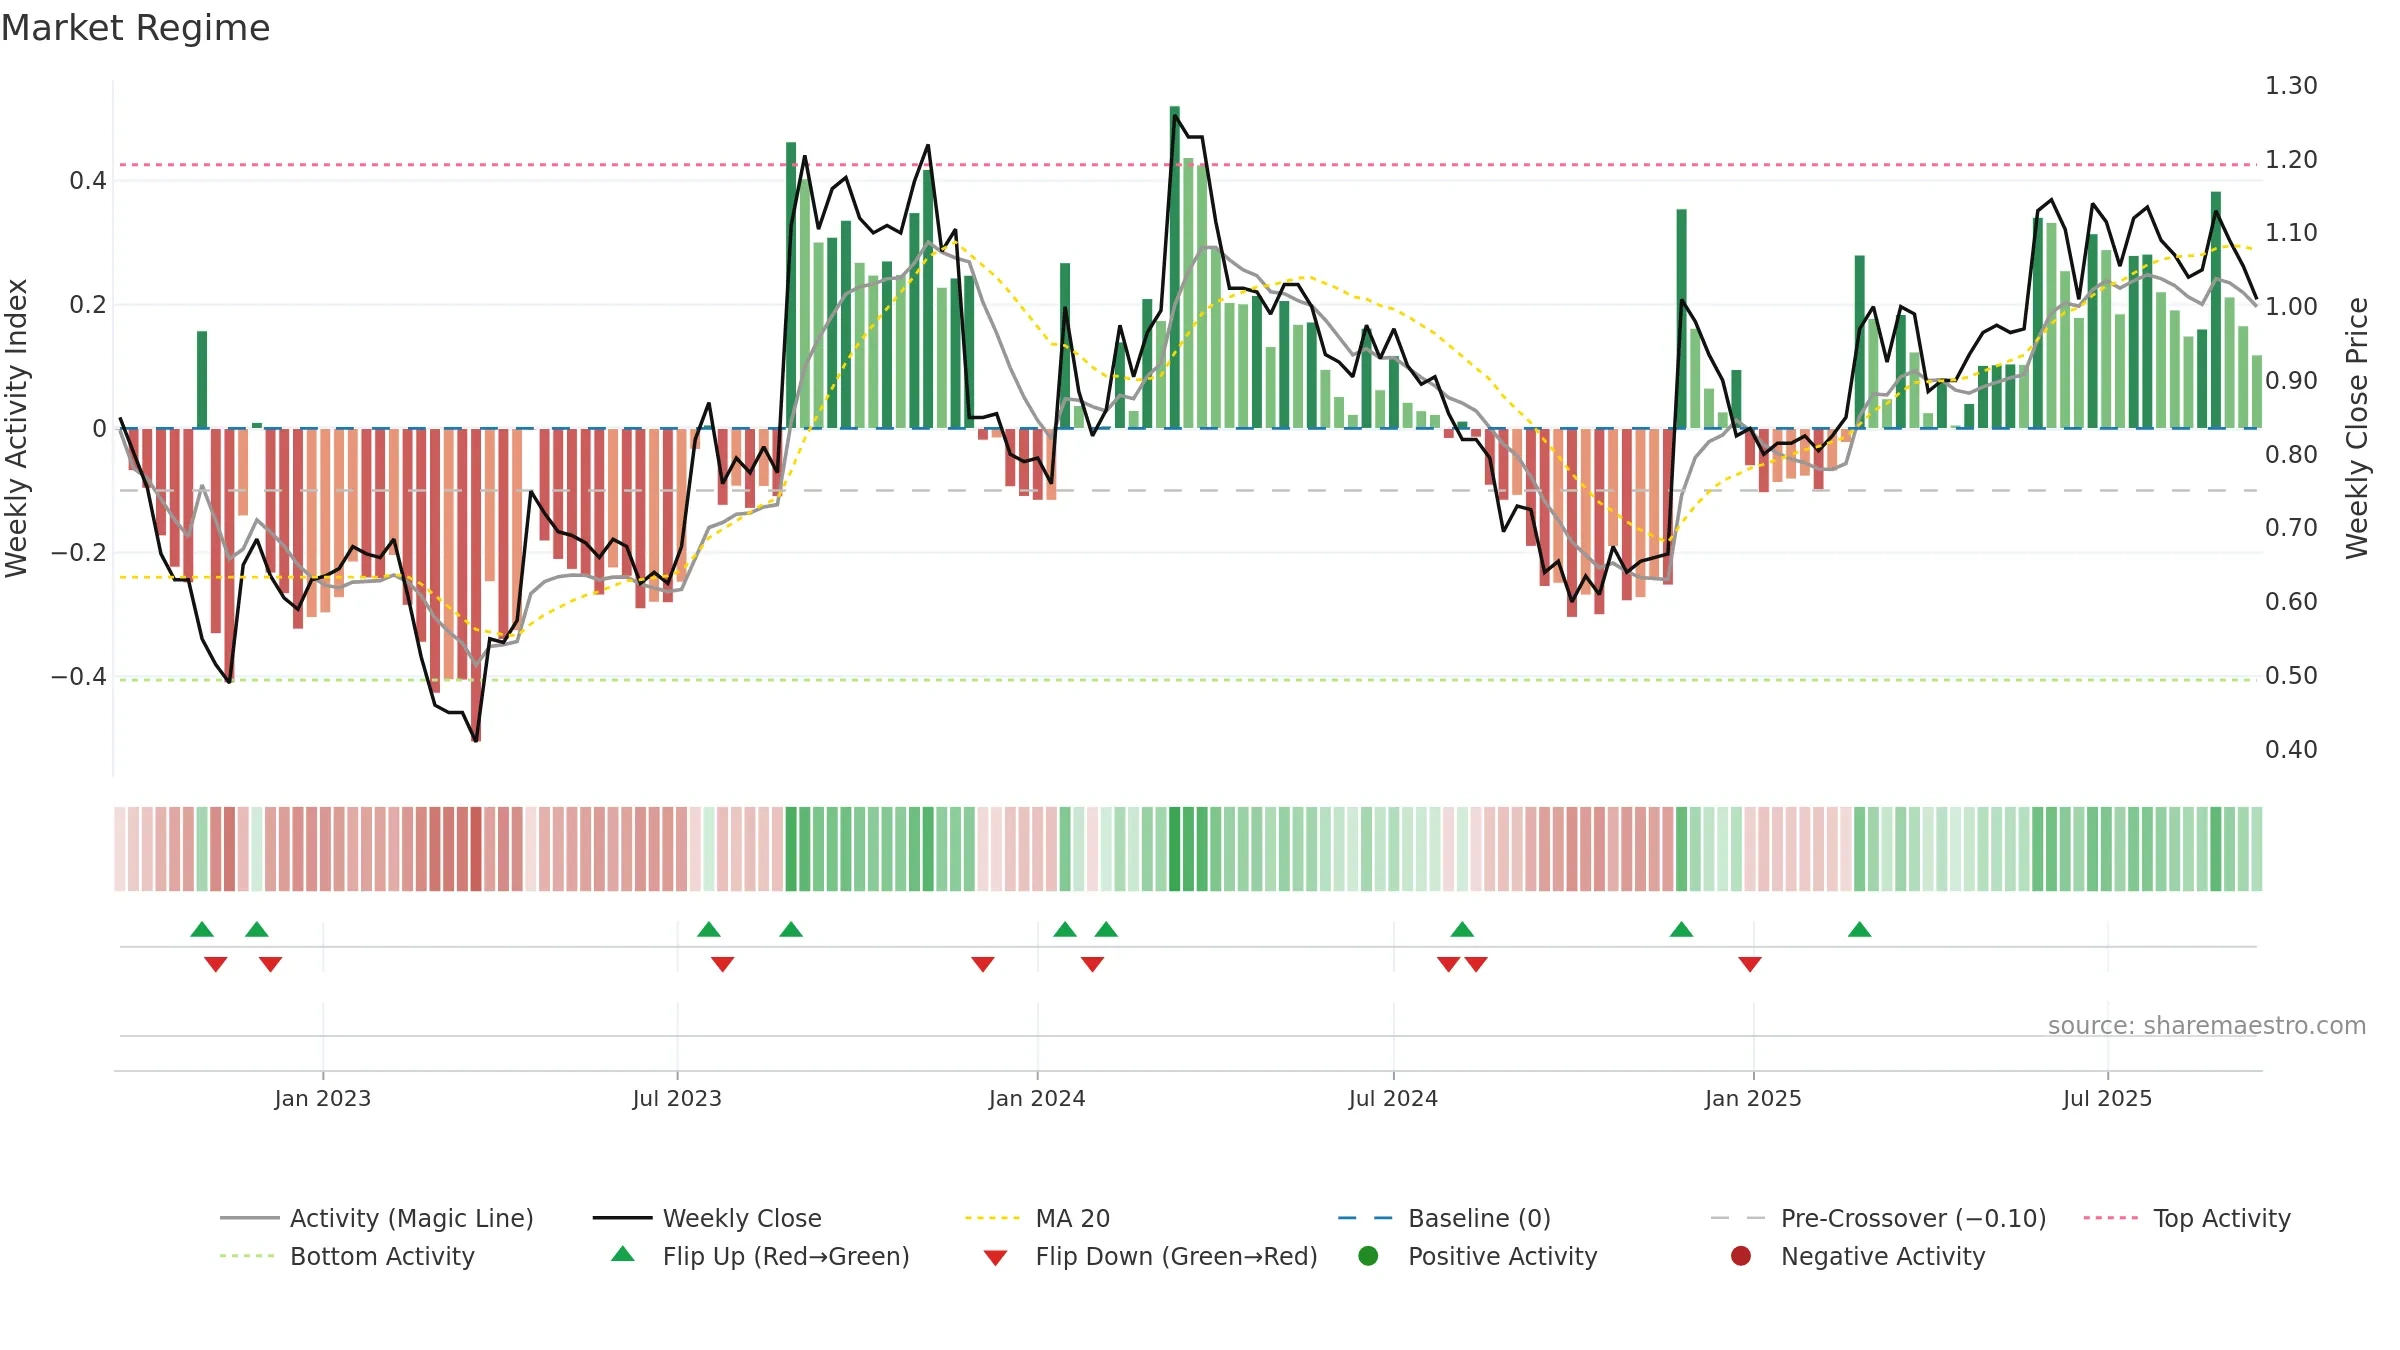Toggle the Weekly Close legend entry
The image size is (2400, 1350).
tap(707, 1218)
